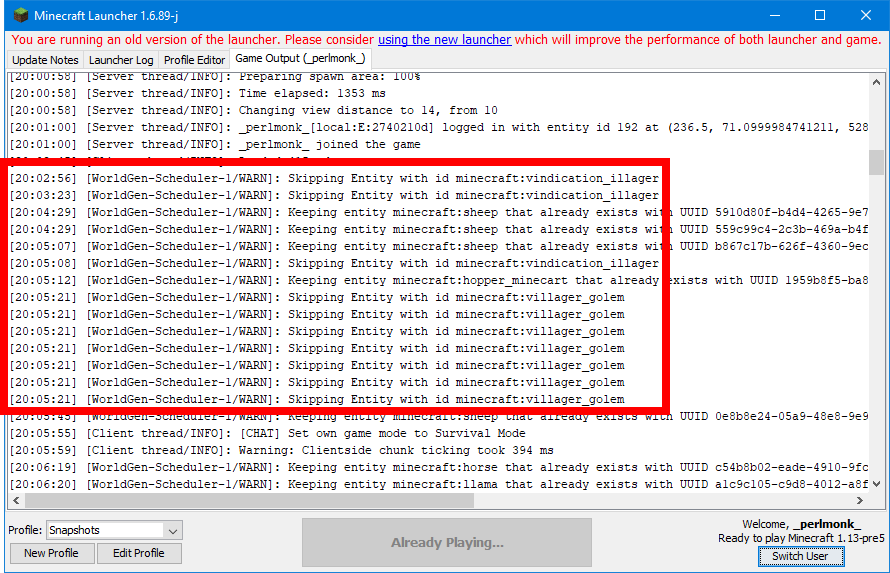The width and height of the screenshot is (890, 573).
Task: Maximize the Minecraft Launcher window
Action: (820, 15)
